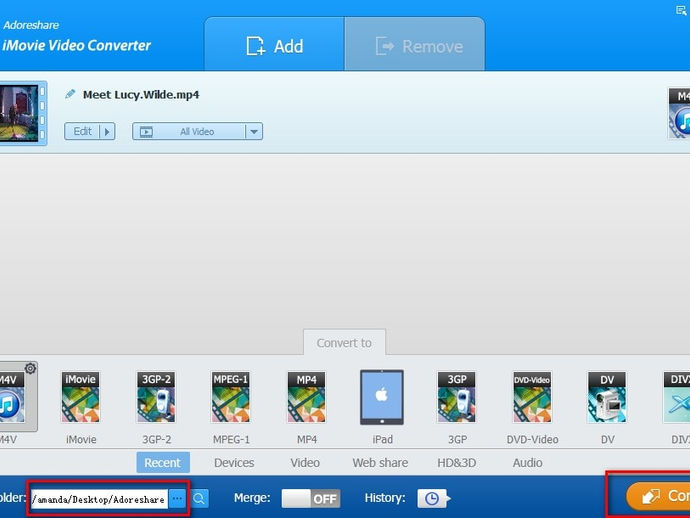Select the 3GP-2 output format icon

156,397
